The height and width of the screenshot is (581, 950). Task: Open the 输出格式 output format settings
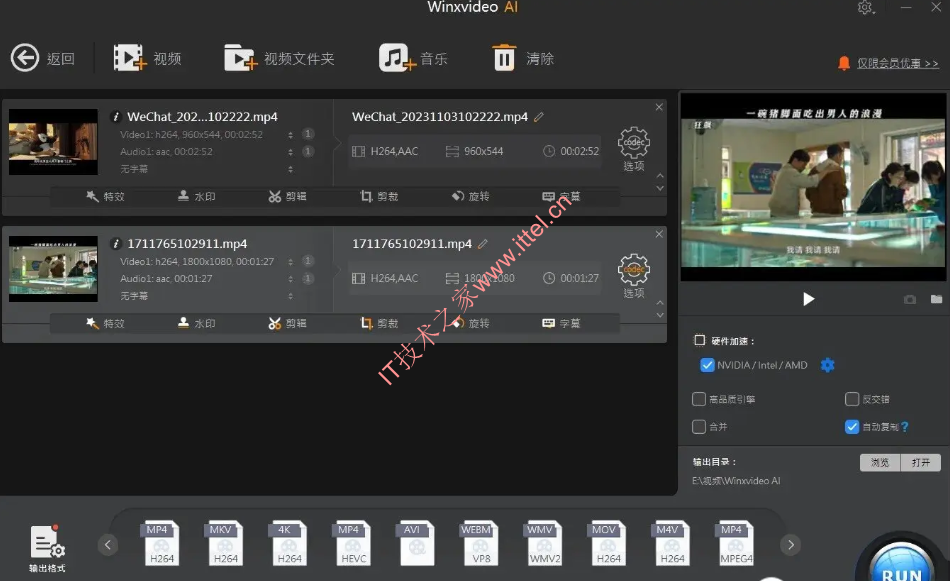click(47, 548)
